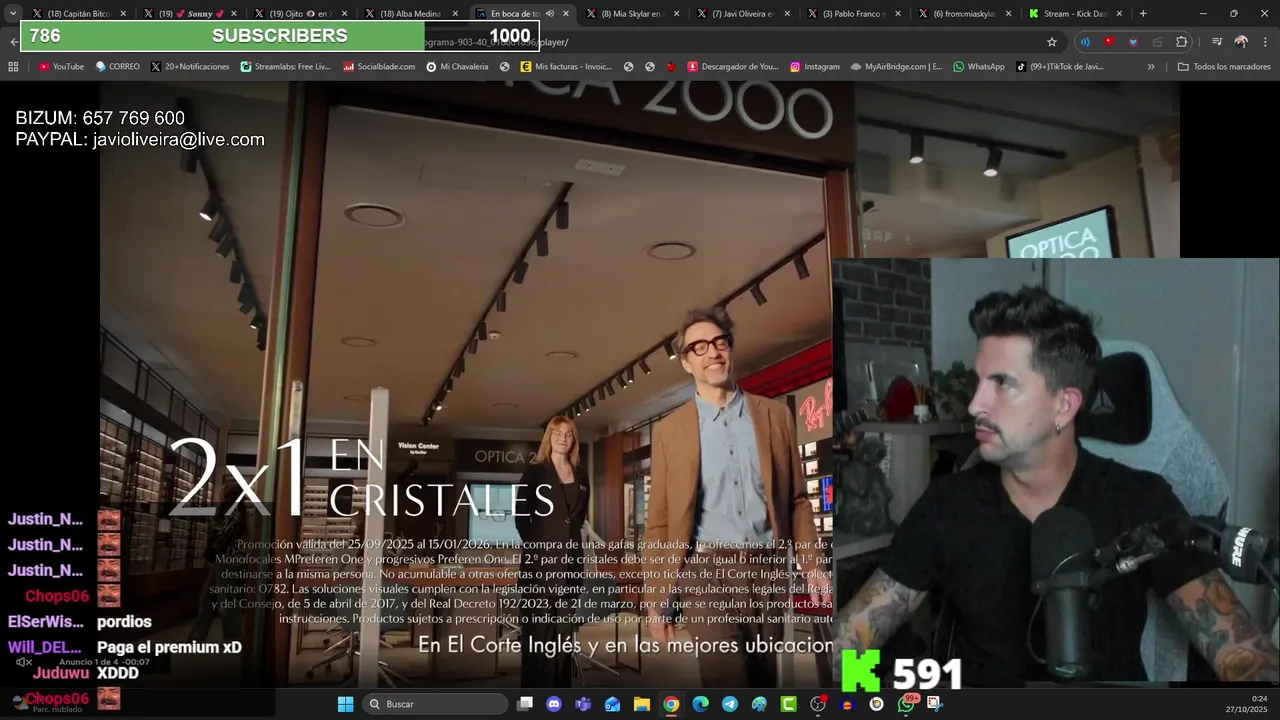The width and height of the screenshot is (1280, 720).
Task: Open Microsoft Edge from the taskbar
Action: (701, 704)
